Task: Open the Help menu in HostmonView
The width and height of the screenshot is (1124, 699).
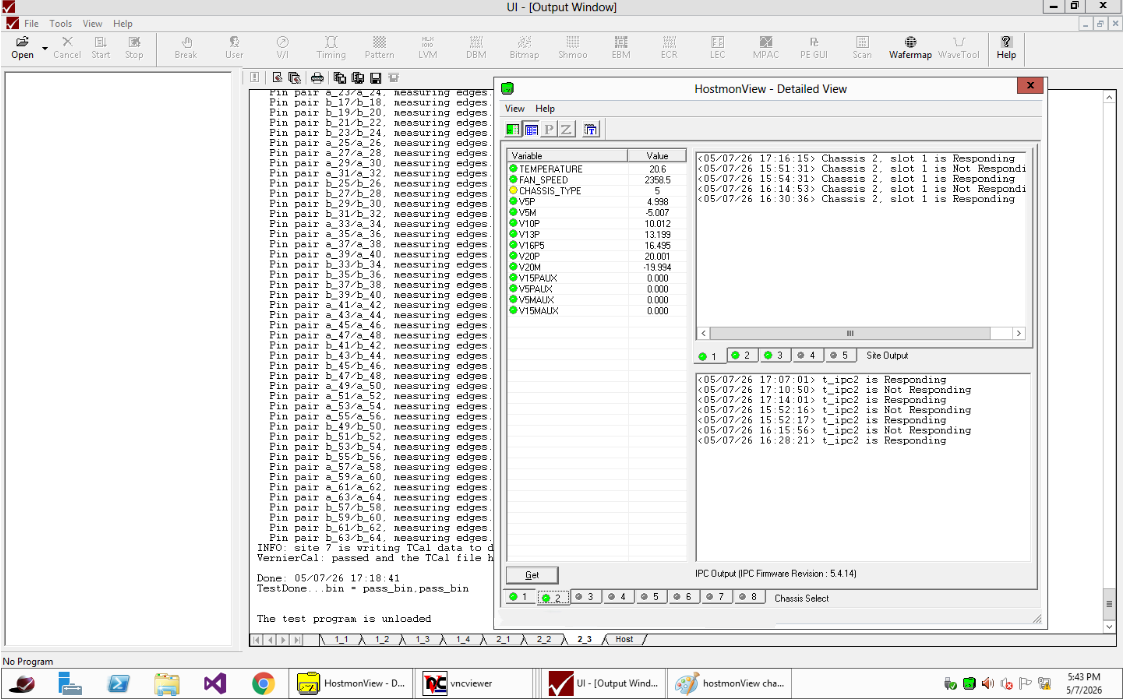Action: [545, 108]
